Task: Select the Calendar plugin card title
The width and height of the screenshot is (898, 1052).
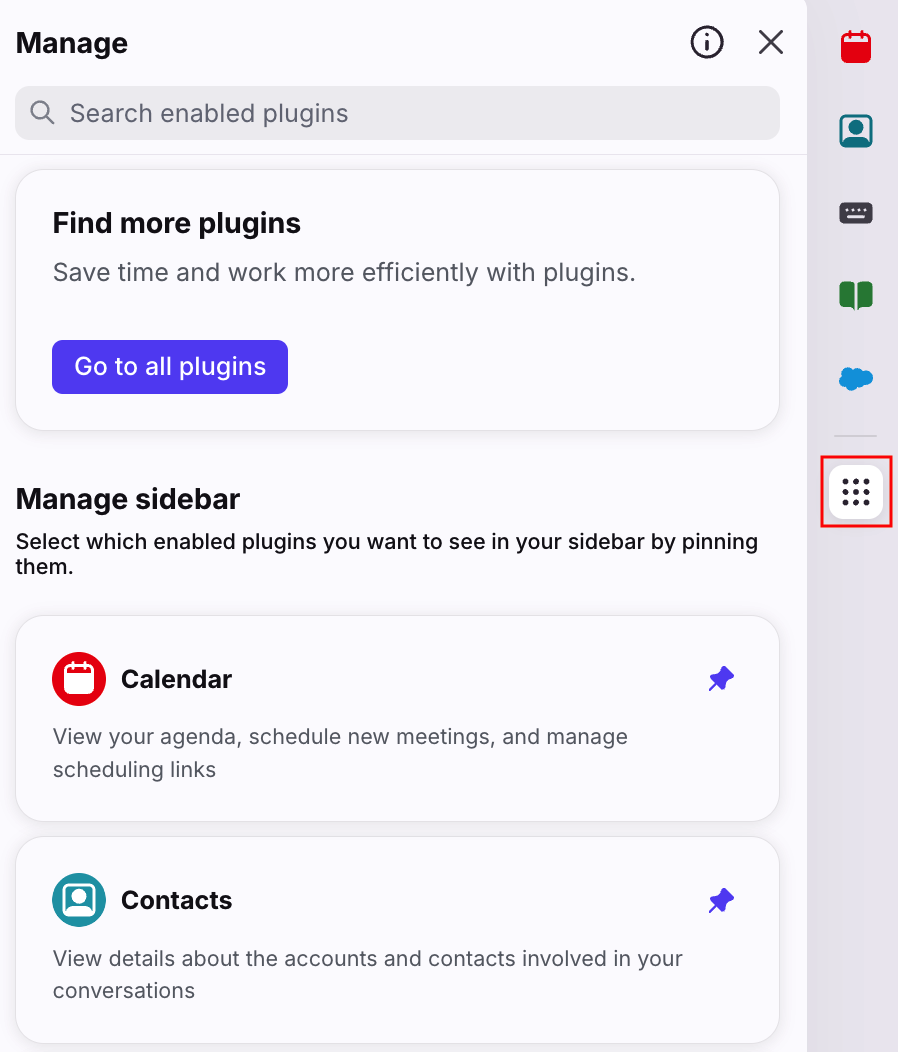Action: tap(176, 679)
